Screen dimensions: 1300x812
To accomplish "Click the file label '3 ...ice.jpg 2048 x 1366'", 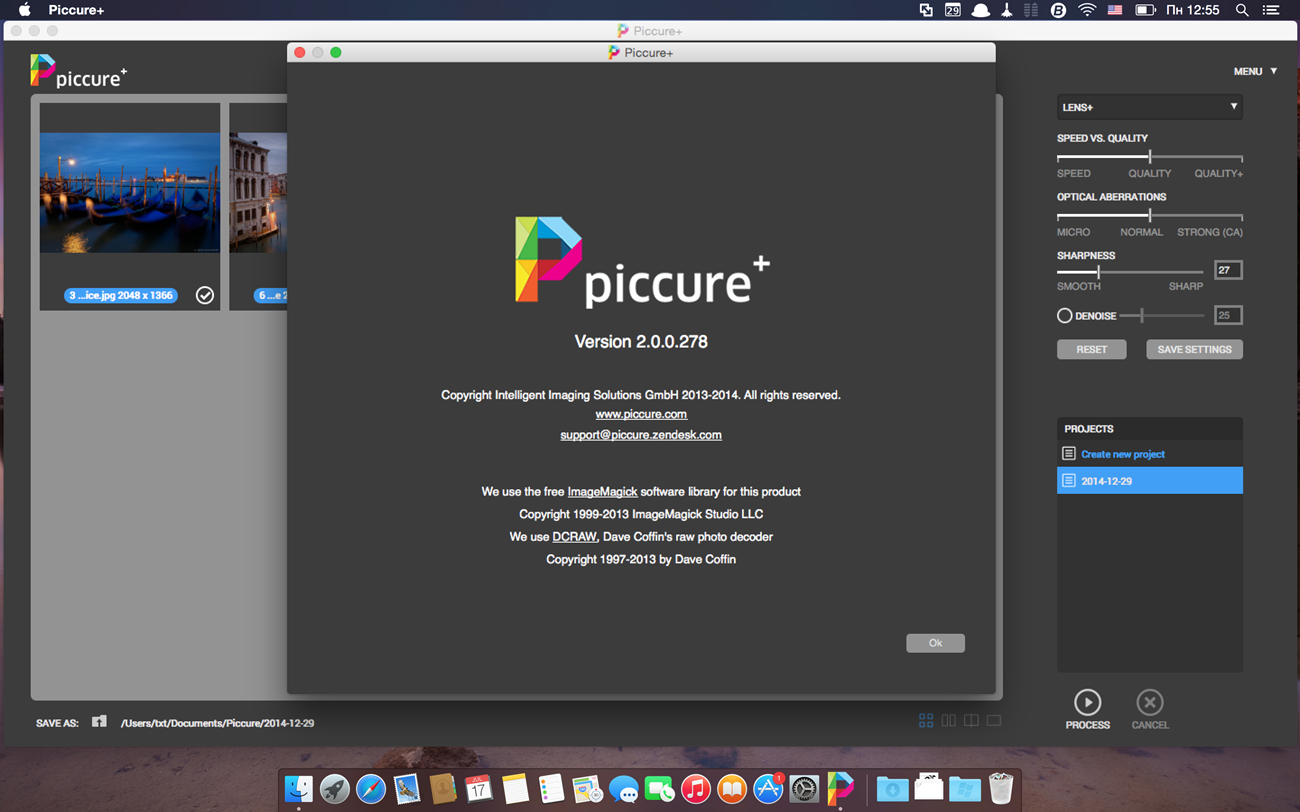I will [x=121, y=295].
